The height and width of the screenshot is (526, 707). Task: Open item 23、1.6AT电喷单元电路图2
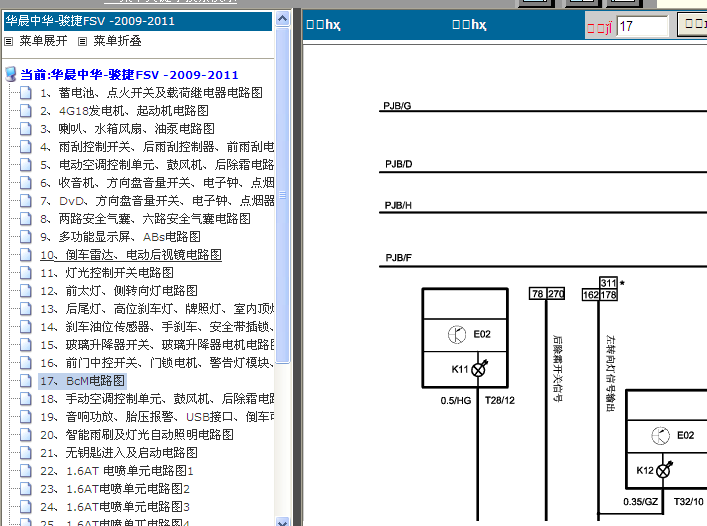[x=115, y=489]
